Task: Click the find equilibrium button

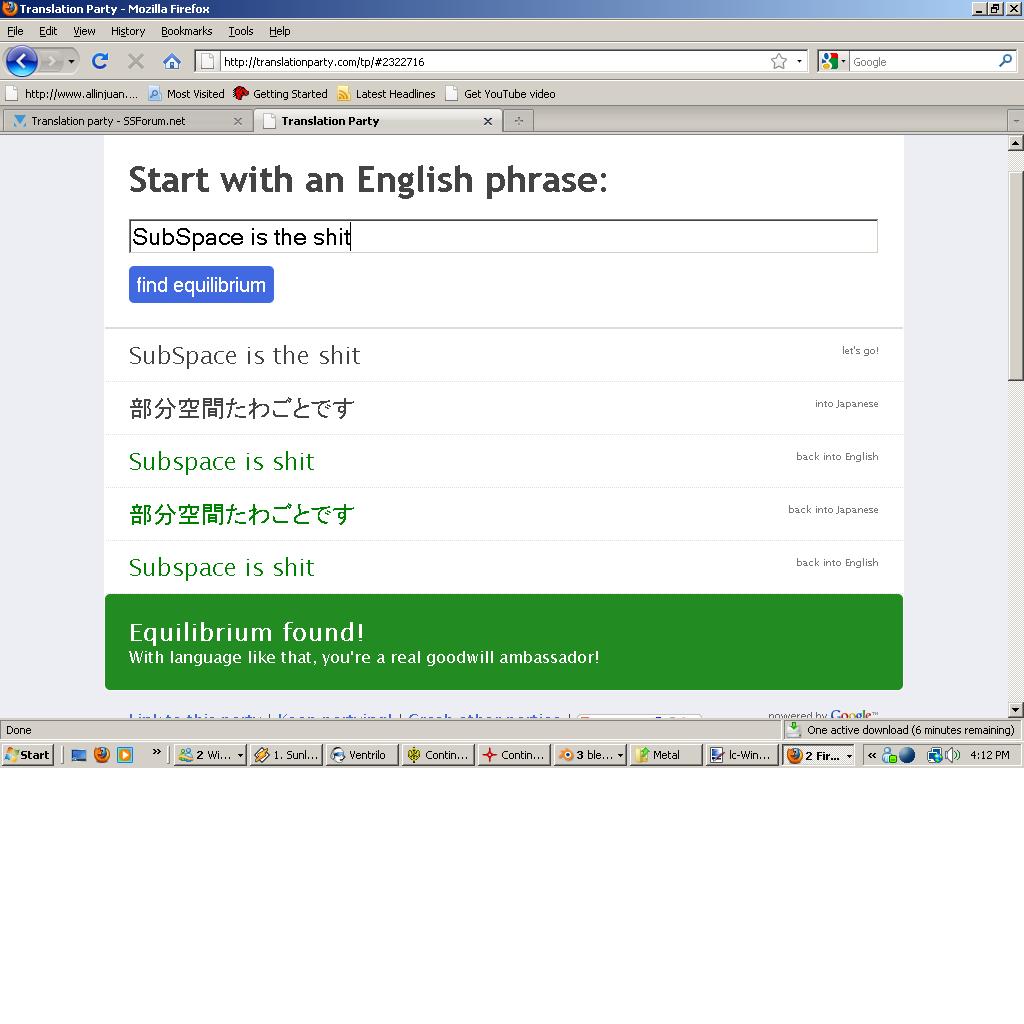Action: click(x=201, y=285)
